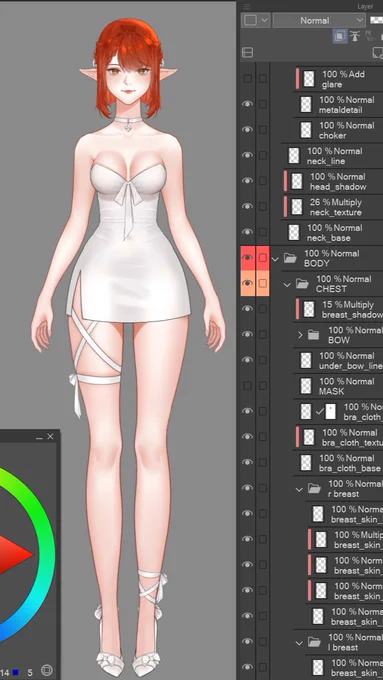Close the color wheel palette
Screen dimensions: 383x680
coord(51,437)
